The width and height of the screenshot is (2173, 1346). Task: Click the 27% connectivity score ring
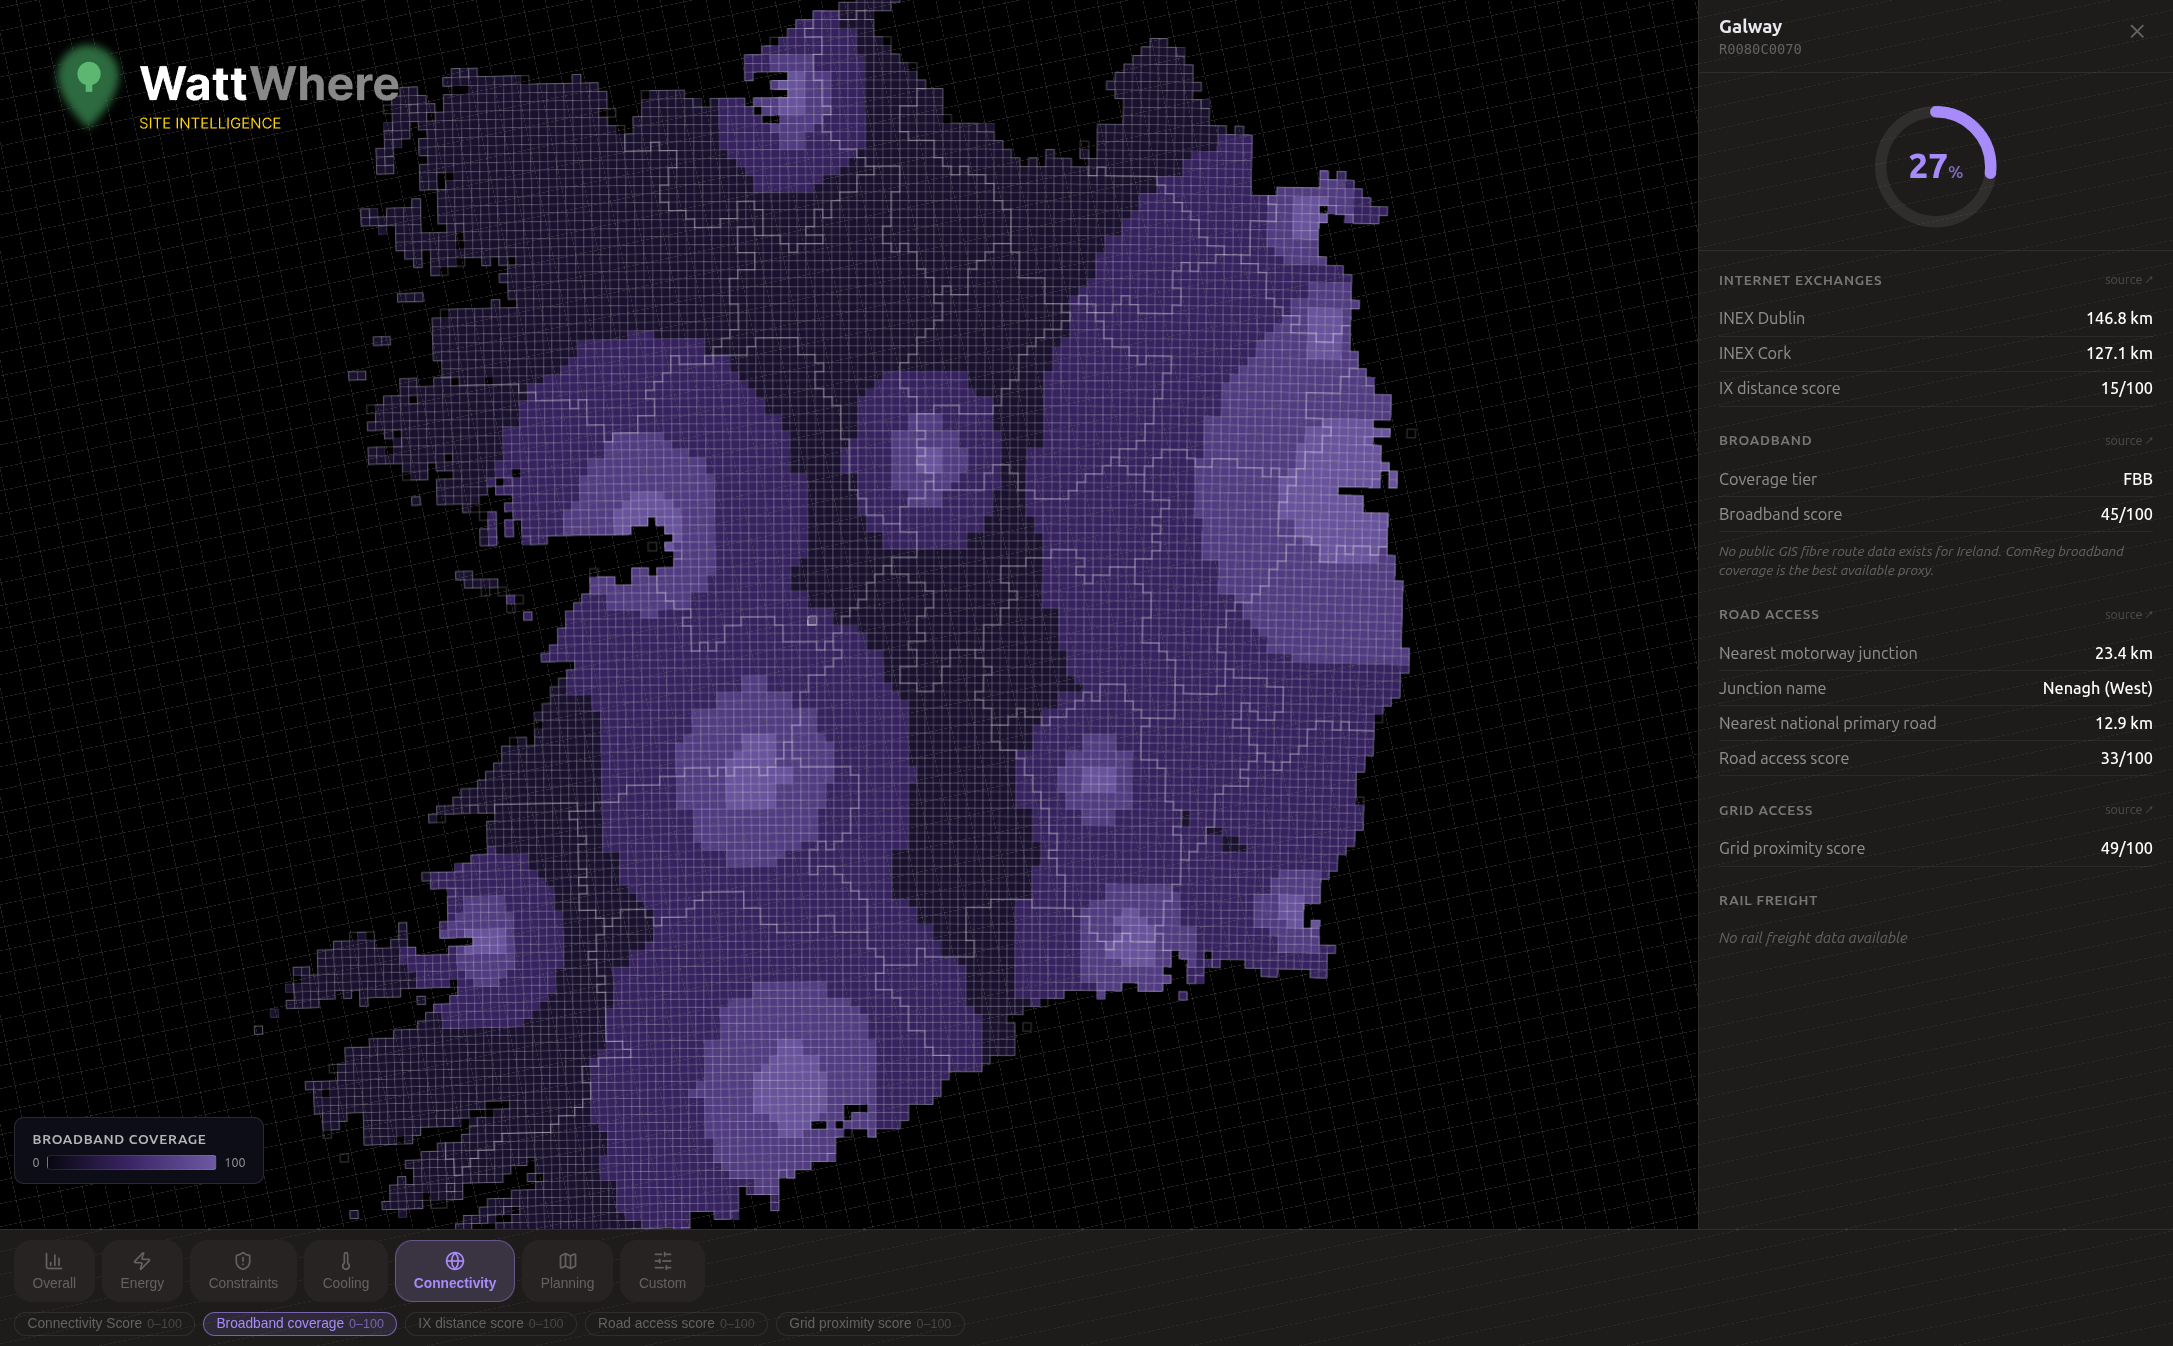tap(1935, 166)
